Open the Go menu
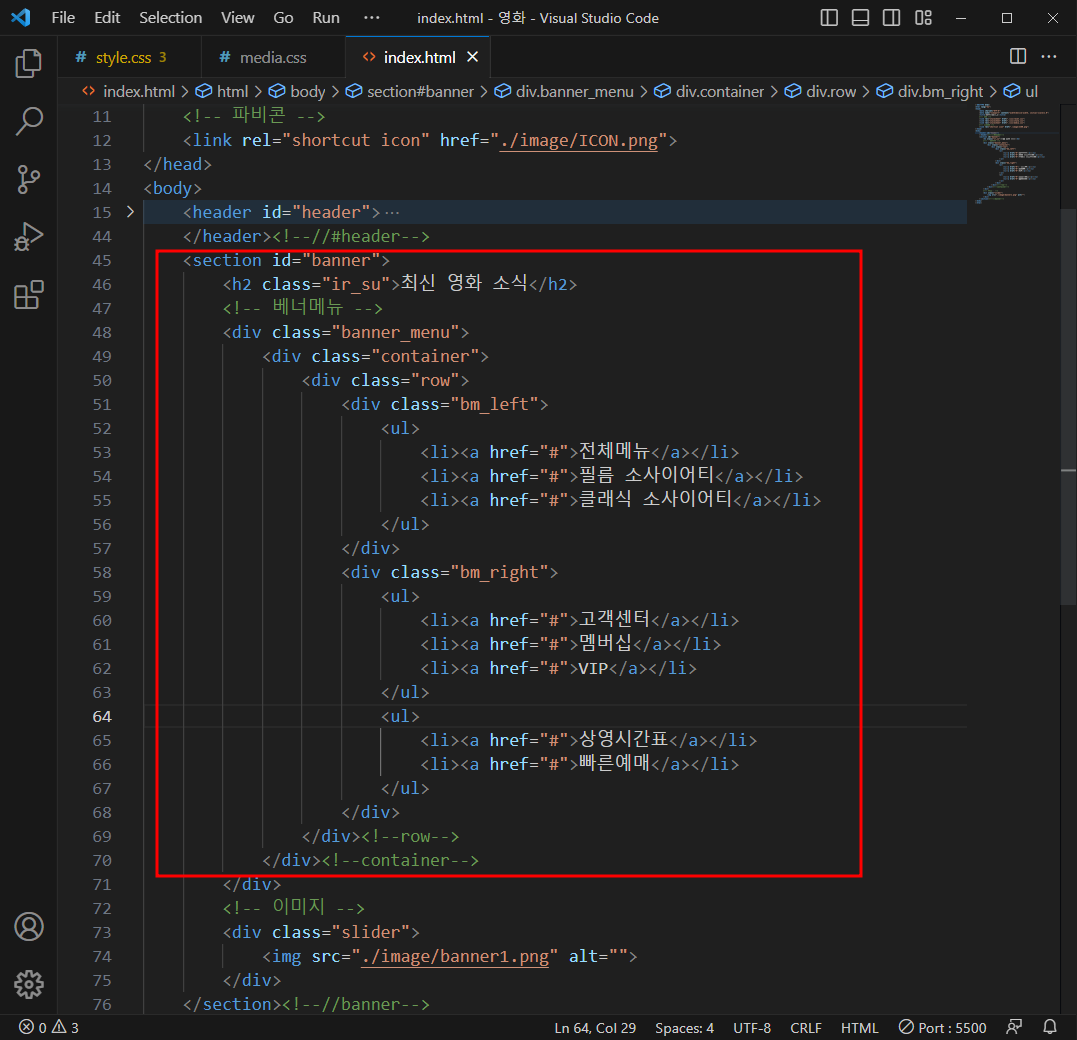This screenshot has width=1077, height=1040. click(x=283, y=18)
